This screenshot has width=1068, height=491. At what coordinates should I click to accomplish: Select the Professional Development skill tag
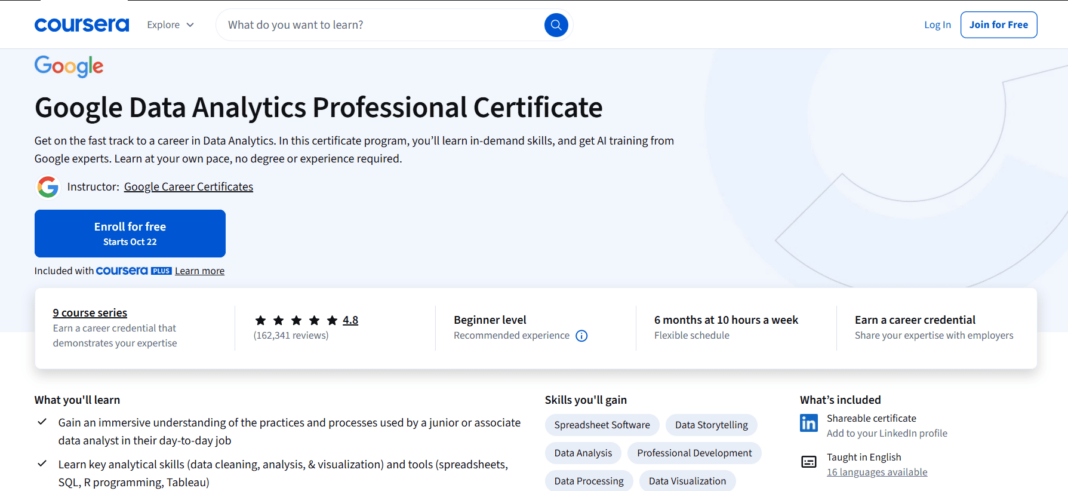[x=695, y=453]
